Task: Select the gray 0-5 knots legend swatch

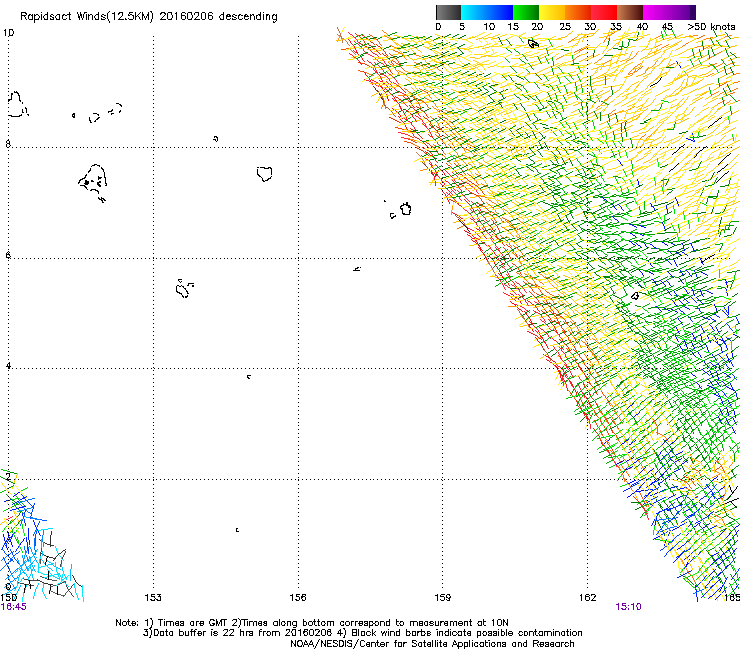Action: click(x=448, y=12)
